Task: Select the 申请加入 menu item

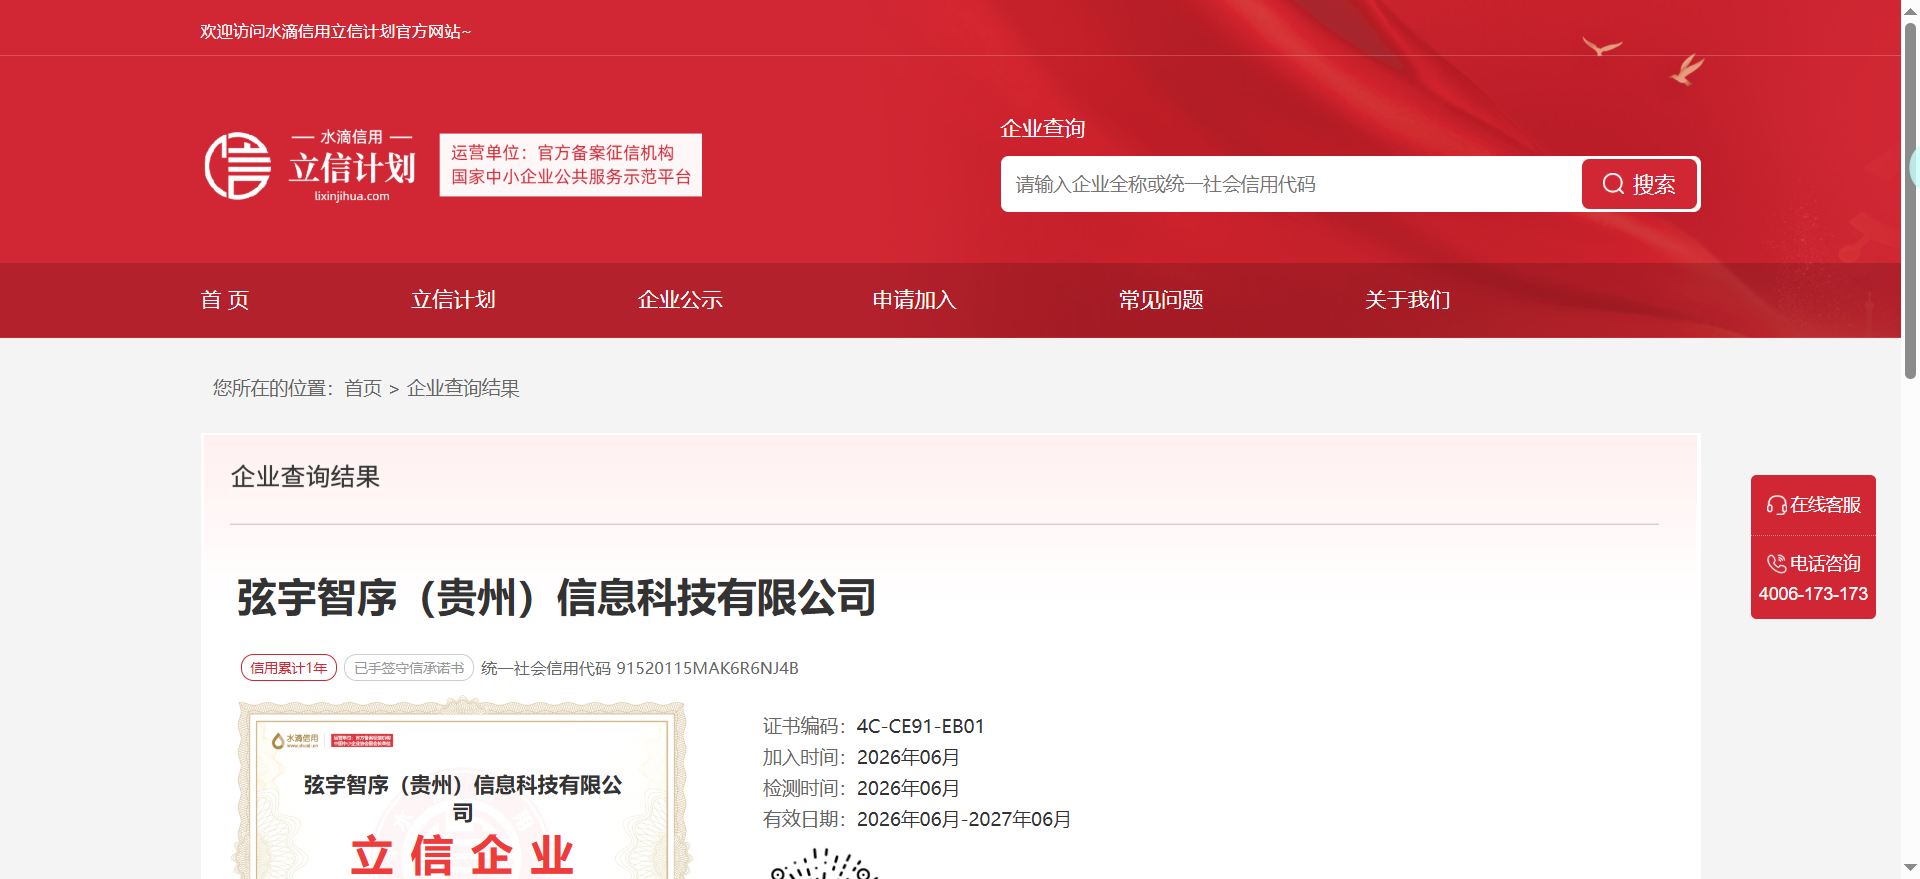Action: tap(914, 300)
